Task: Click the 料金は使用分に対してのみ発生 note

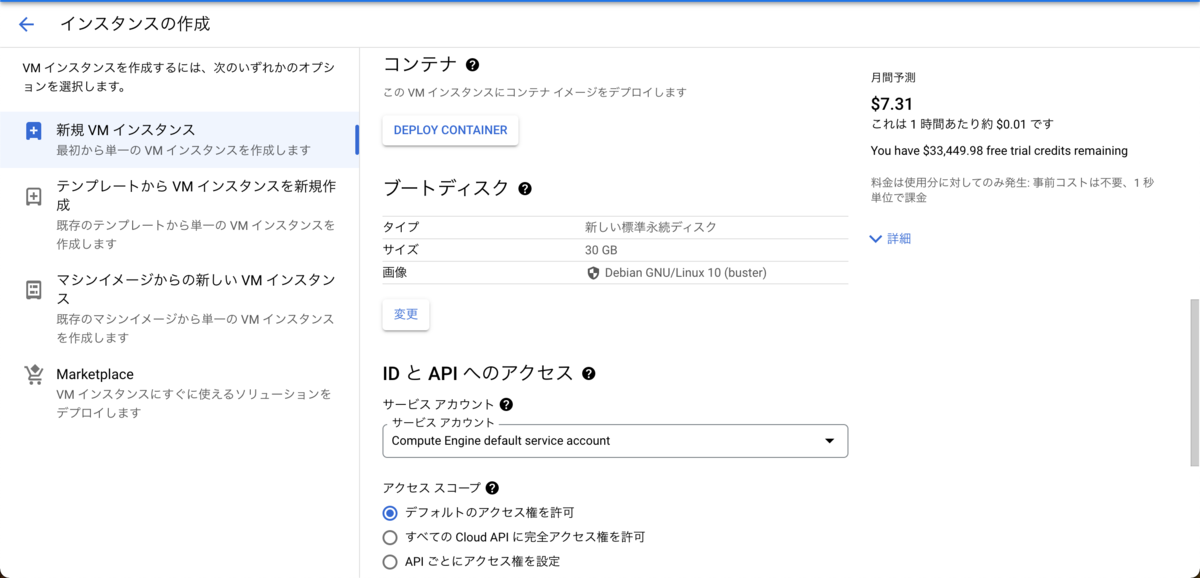Action: [x=1012, y=190]
